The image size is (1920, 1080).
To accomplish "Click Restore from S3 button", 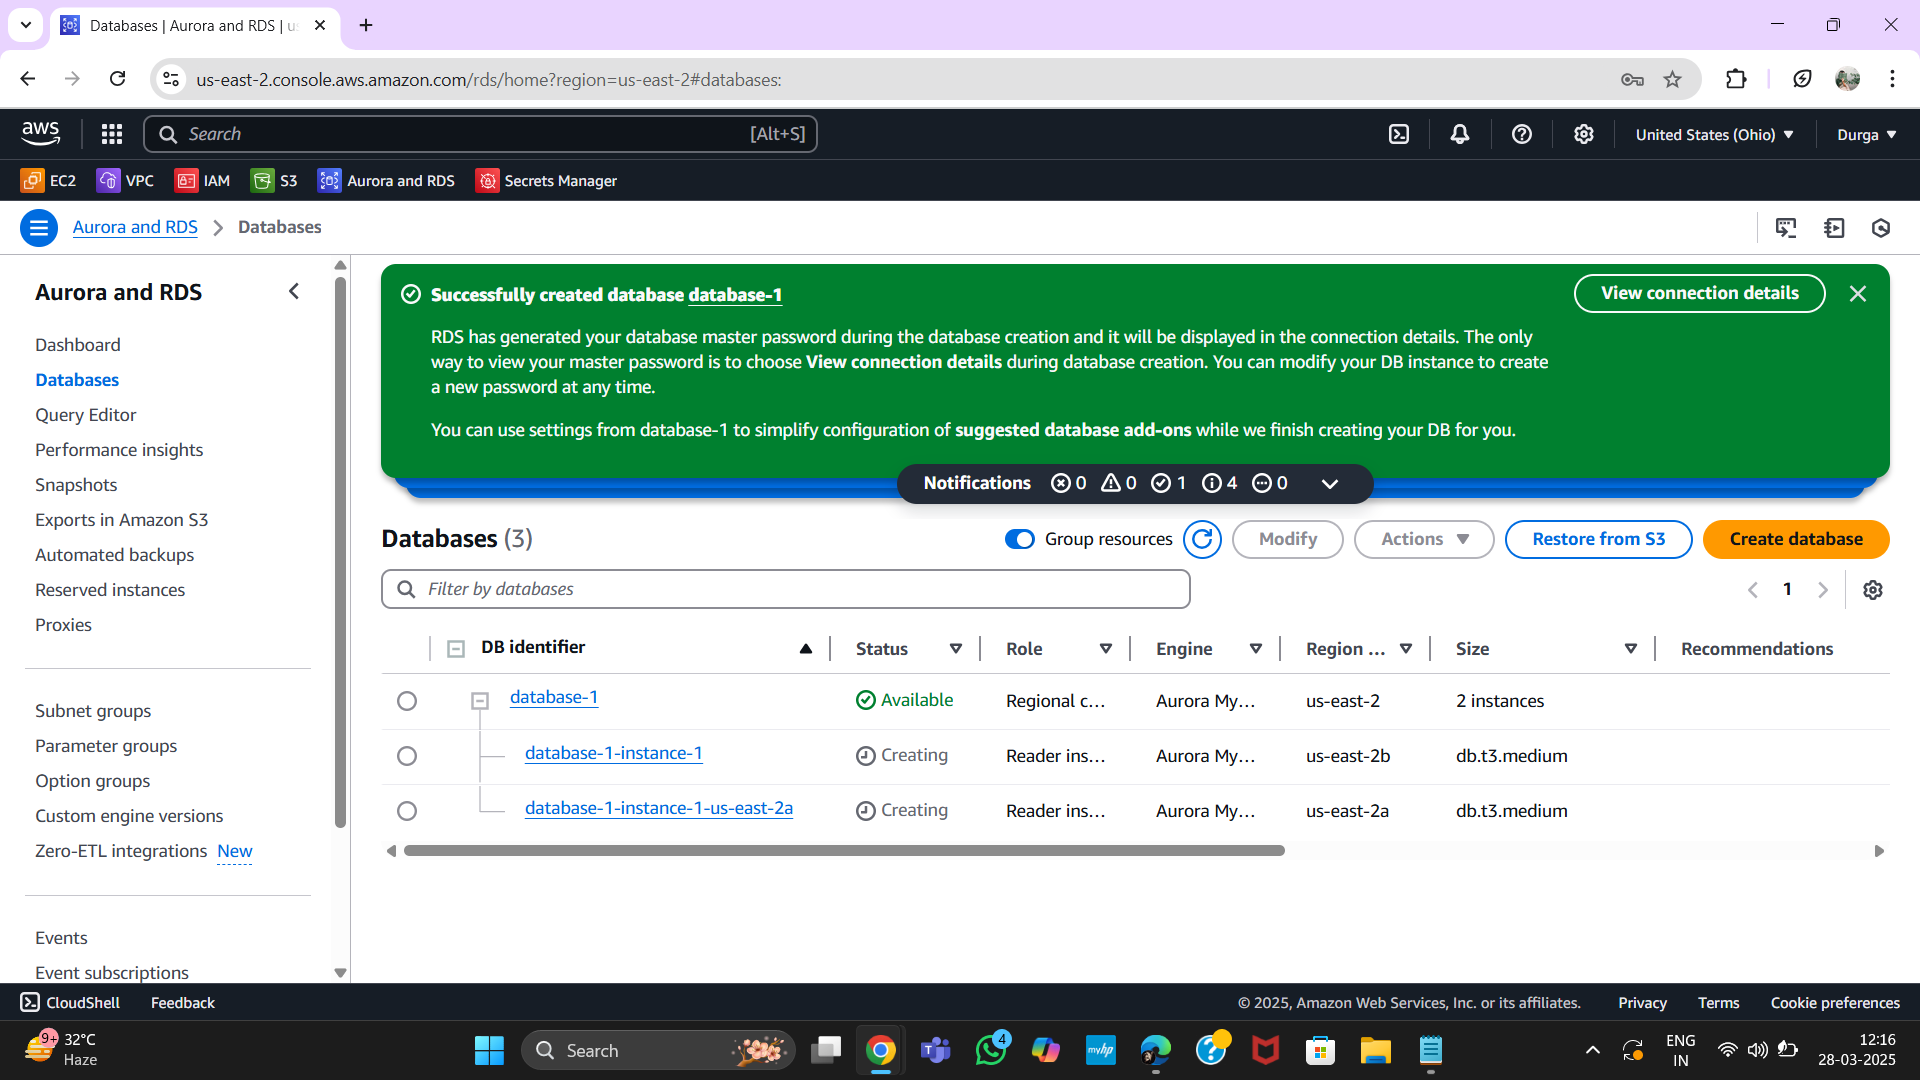I will (x=1598, y=539).
